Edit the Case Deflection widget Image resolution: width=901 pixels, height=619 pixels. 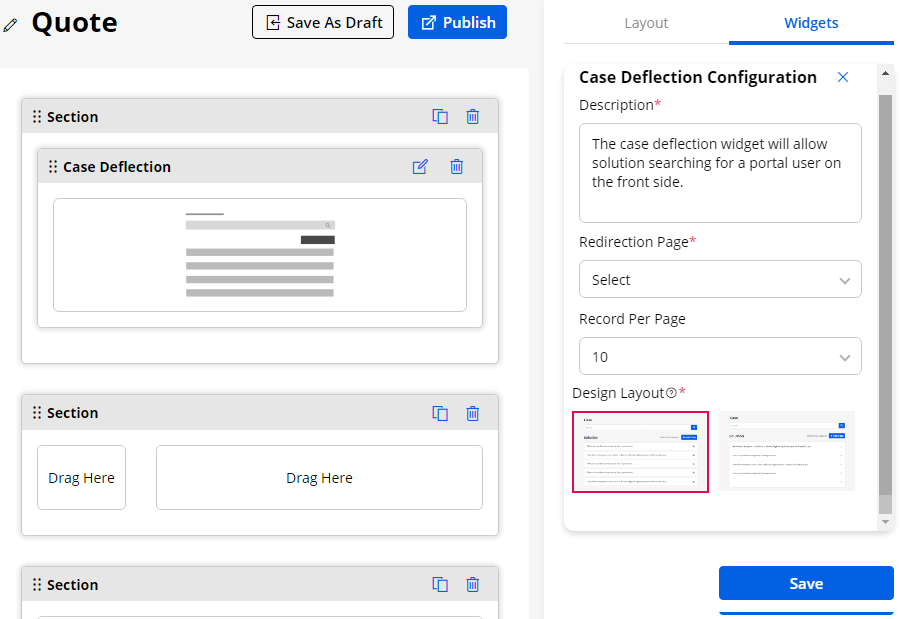click(x=420, y=166)
